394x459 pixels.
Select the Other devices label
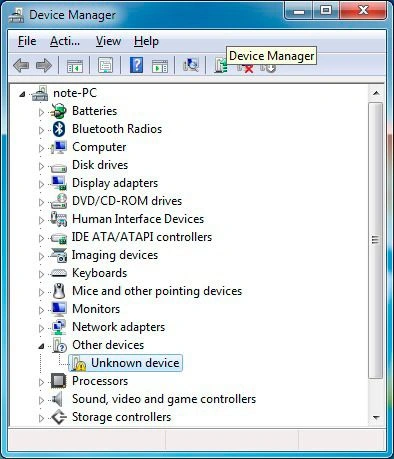pos(108,345)
